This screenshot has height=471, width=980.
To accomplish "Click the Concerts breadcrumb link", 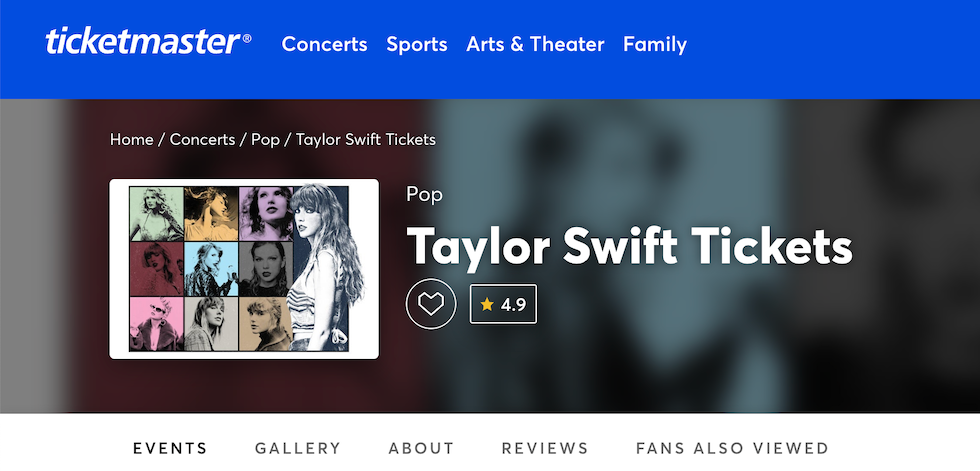I will point(202,139).
